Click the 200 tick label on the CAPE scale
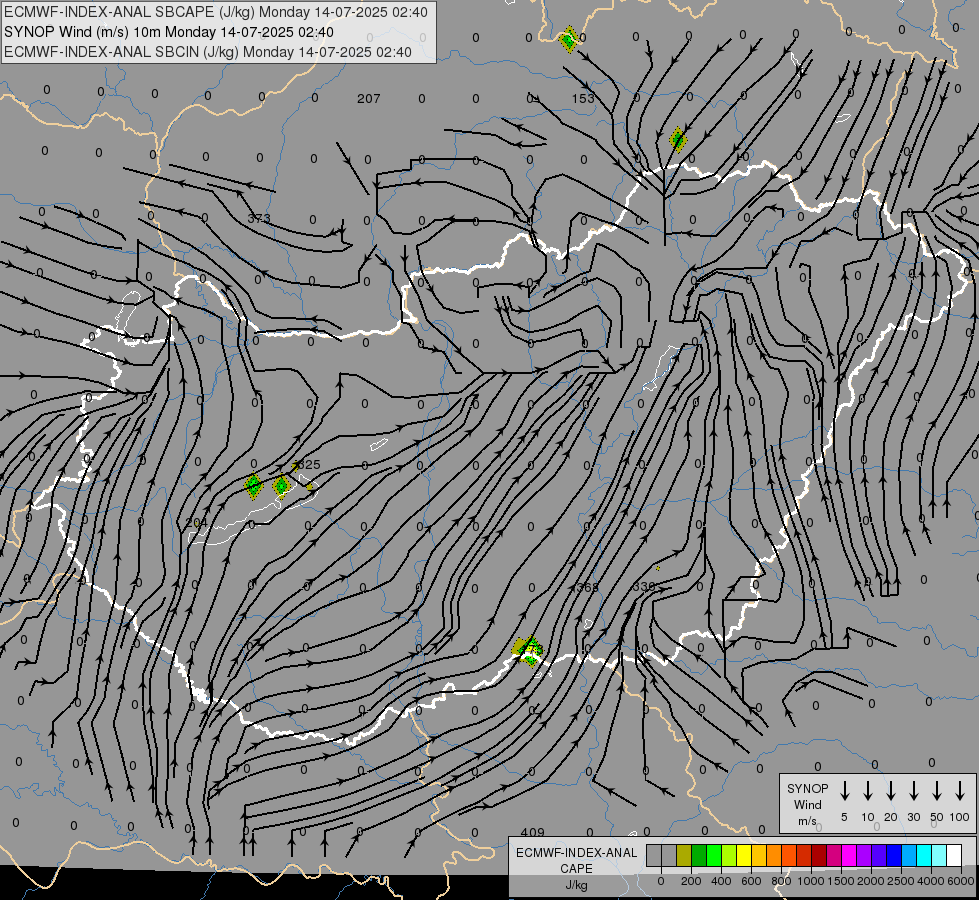 pyautogui.click(x=691, y=881)
